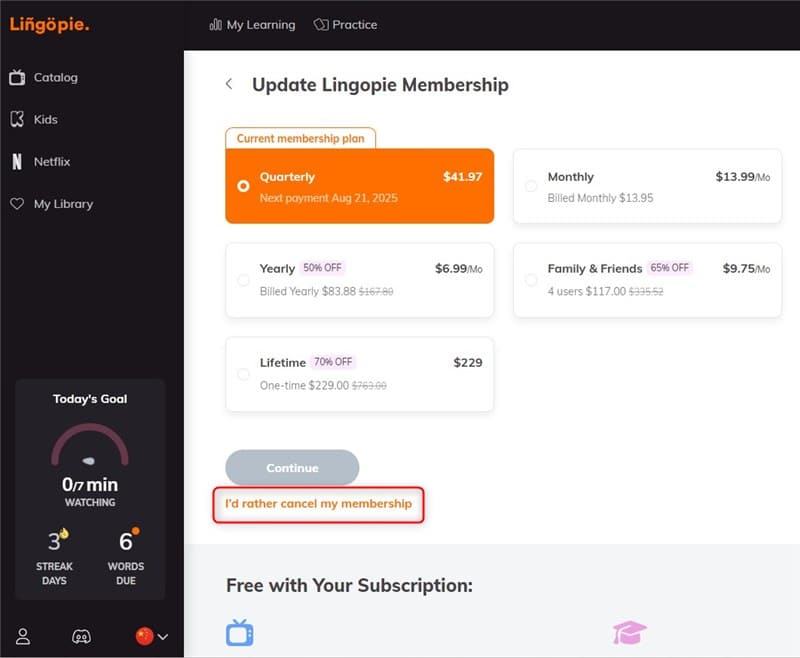Click the My Library heart icon
This screenshot has width=800, height=658.
[17, 204]
